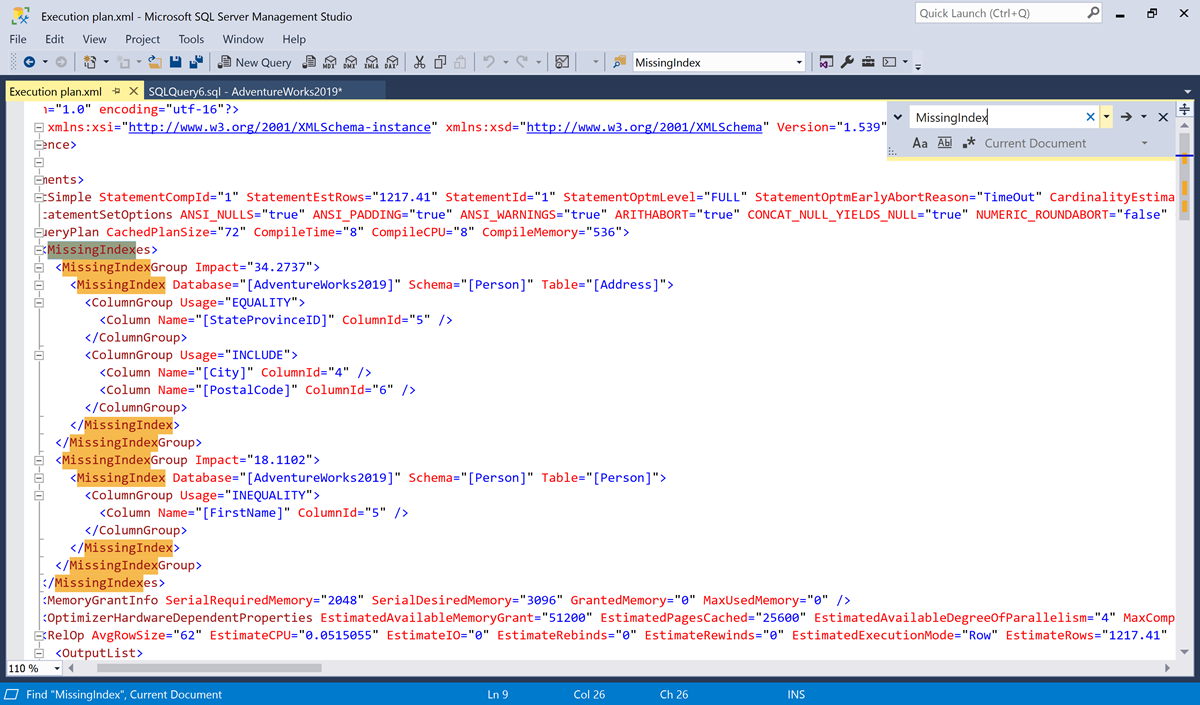Open the find scope Current Document dropdown
1200x705 pixels.
coord(1144,143)
